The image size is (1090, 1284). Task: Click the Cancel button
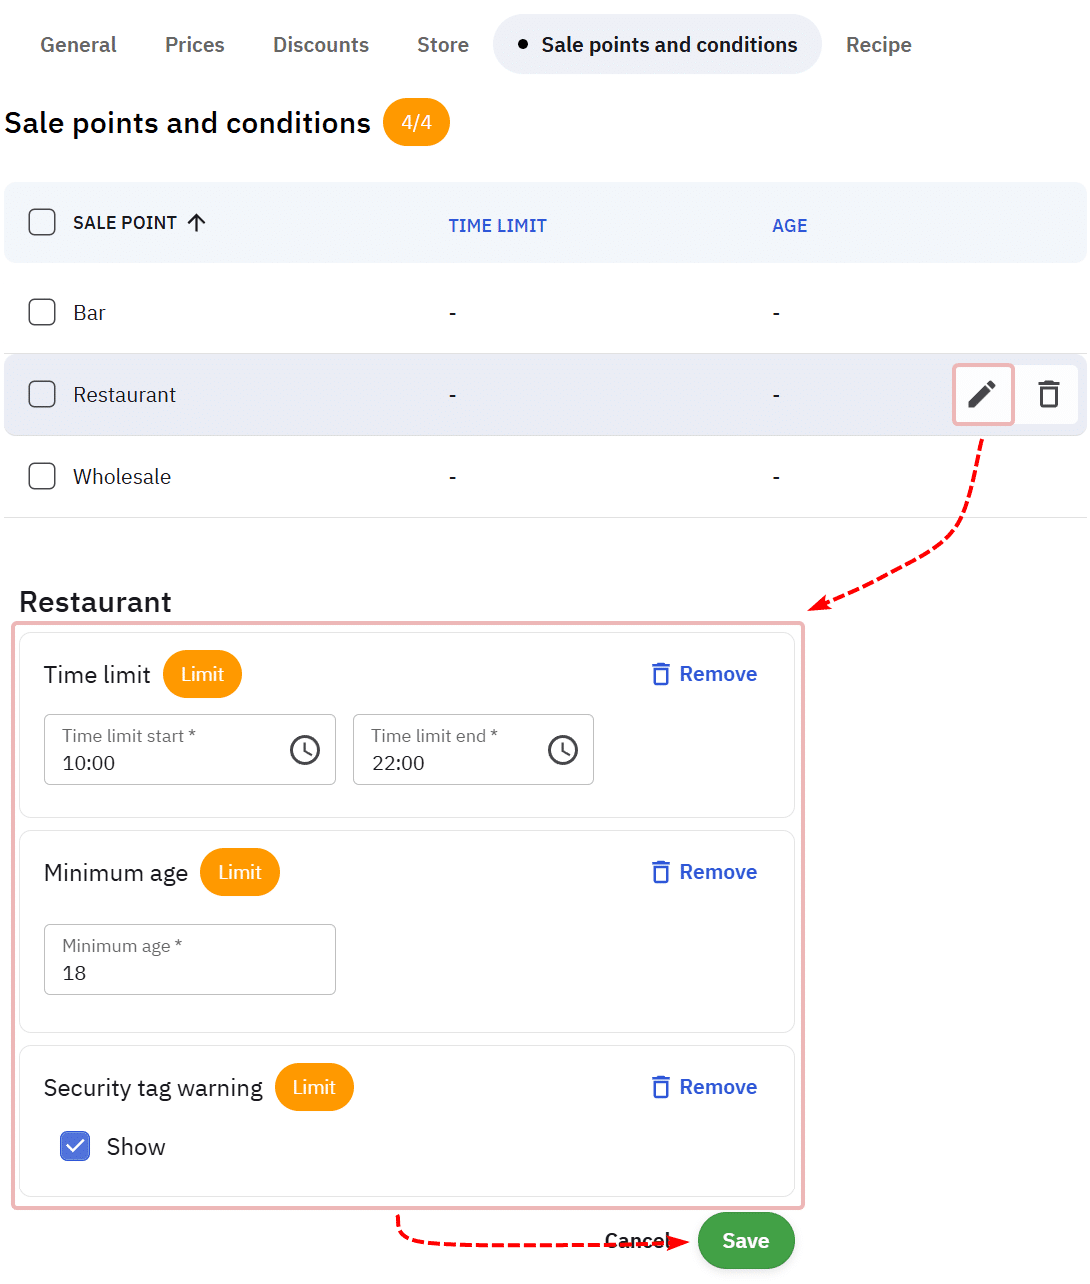pos(637,1241)
